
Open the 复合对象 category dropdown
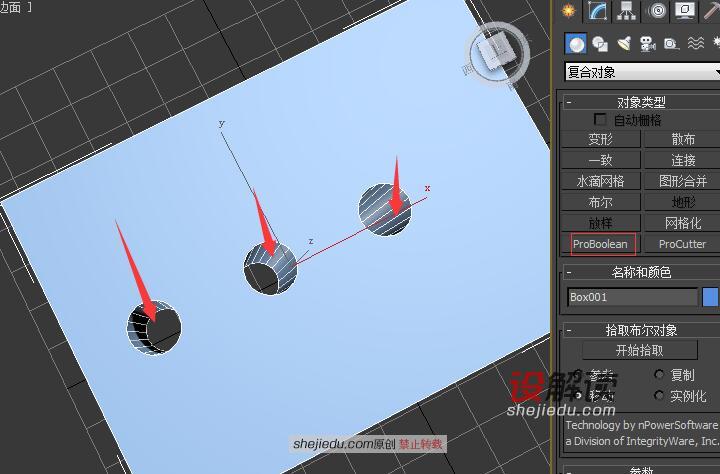pyautogui.click(x=642, y=72)
